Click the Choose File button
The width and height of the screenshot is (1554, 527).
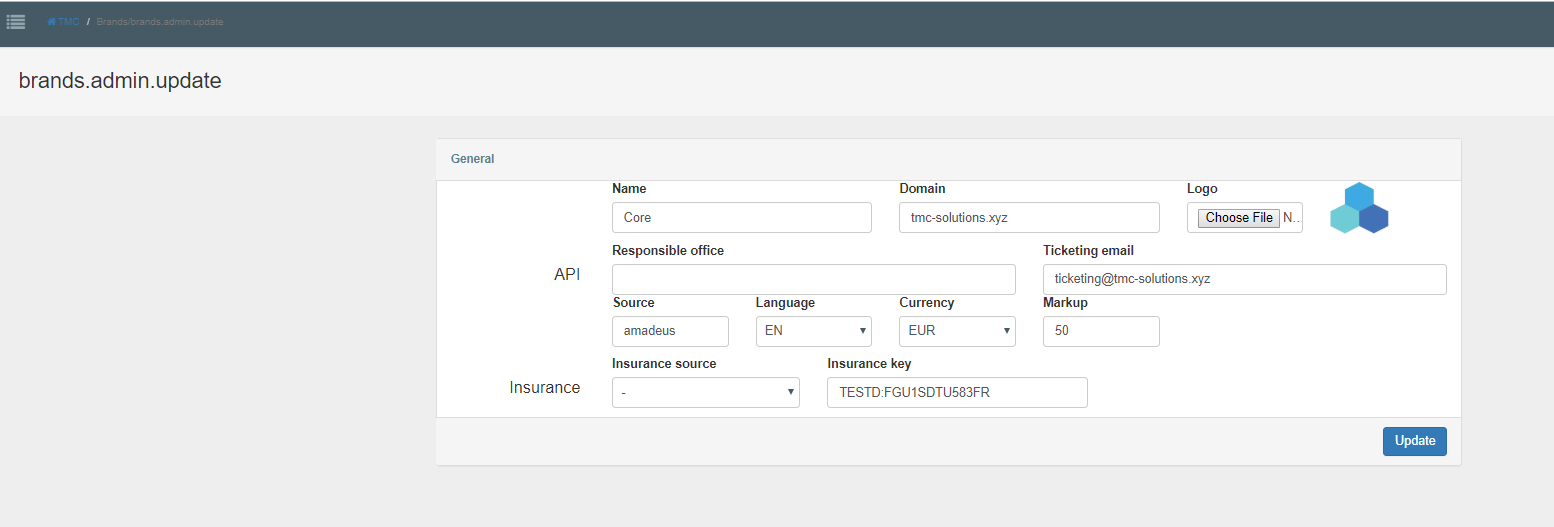point(1239,218)
